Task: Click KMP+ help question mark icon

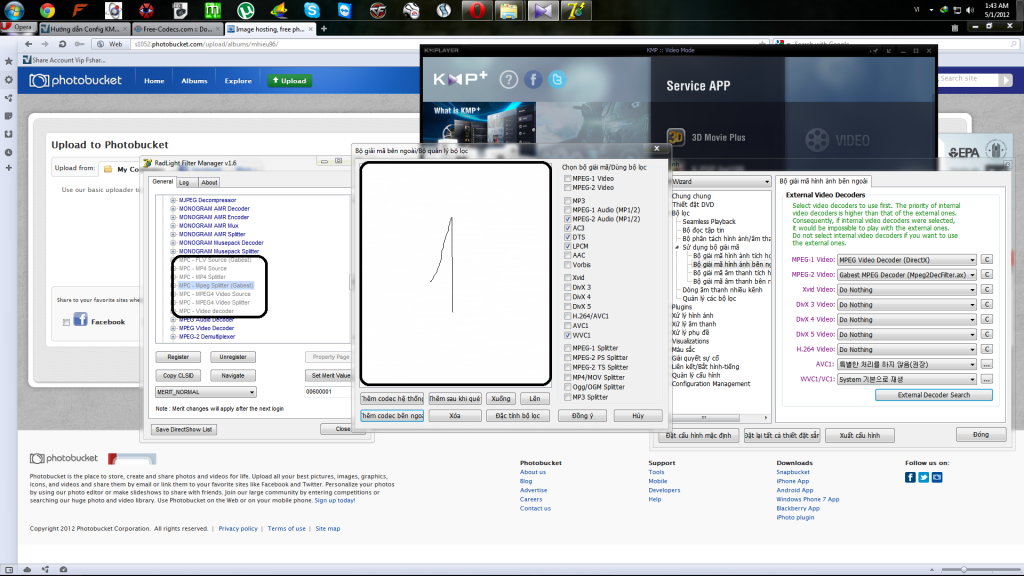Action: coord(509,80)
